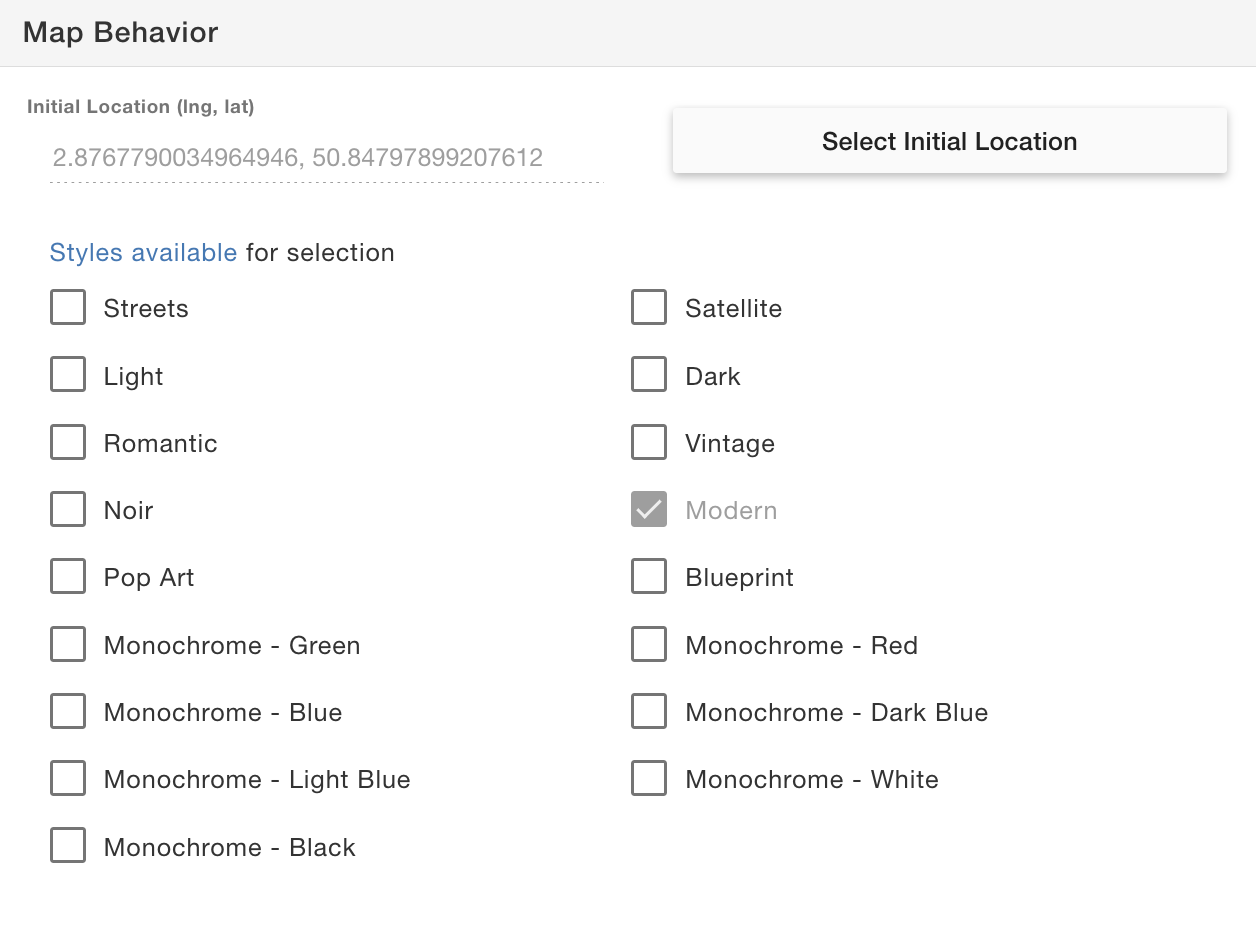Click the Select Initial Location button
Image resolution: width=1256 pixels, height=938 pixels.
(949, 141)
